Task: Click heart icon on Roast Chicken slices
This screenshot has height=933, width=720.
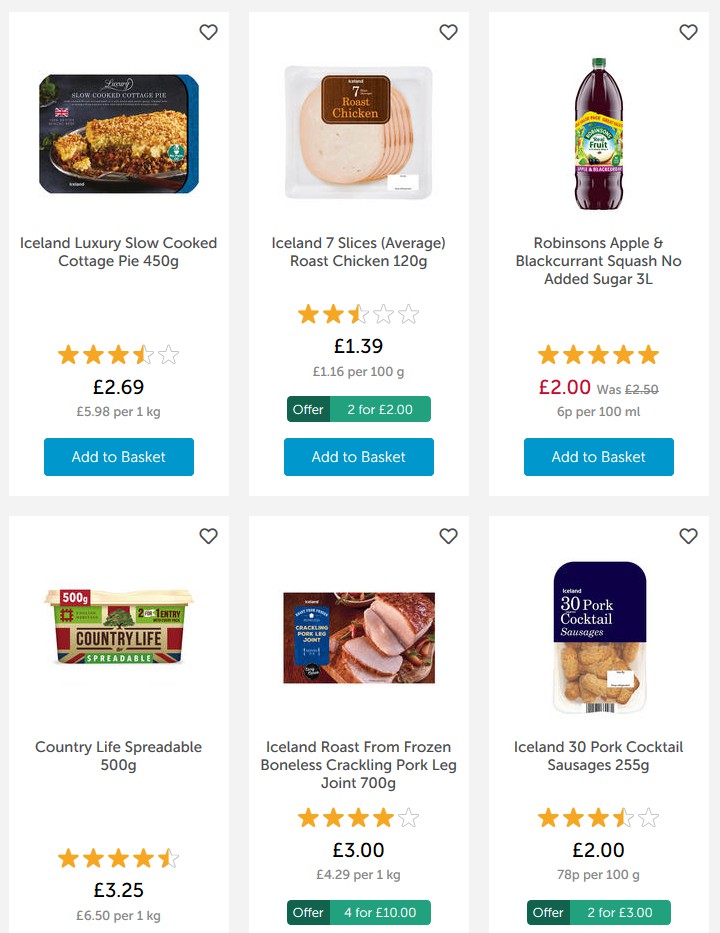Action: [x=448, y=33]
